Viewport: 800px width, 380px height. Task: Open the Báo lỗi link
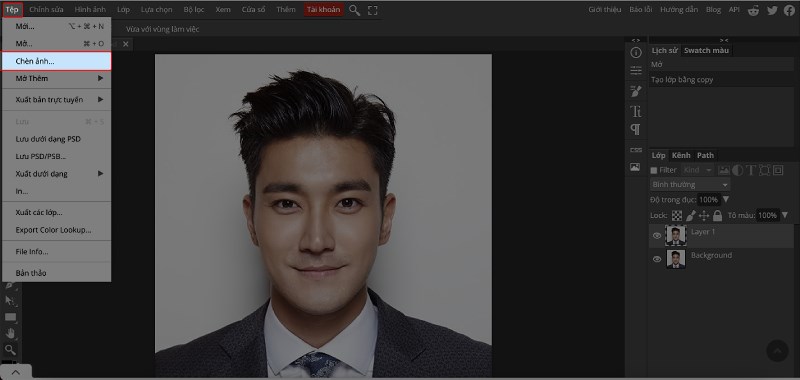click(641, 10)
